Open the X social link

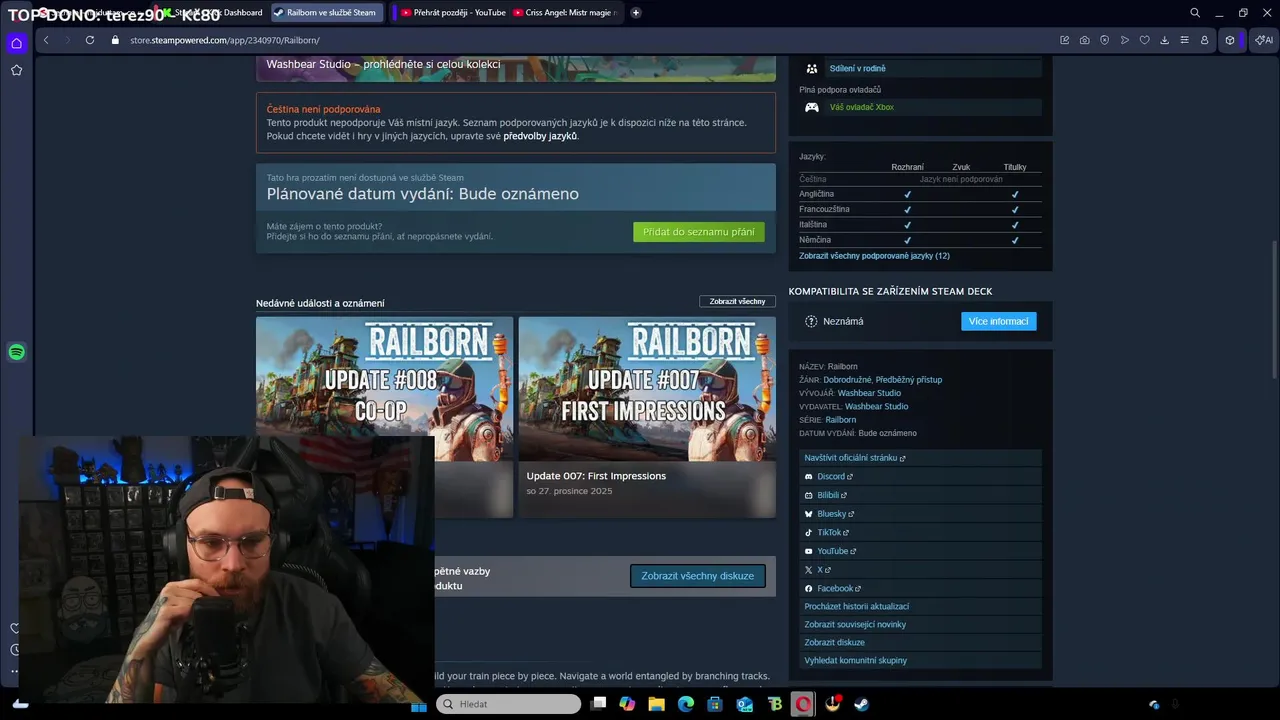(x=920, y=570)
